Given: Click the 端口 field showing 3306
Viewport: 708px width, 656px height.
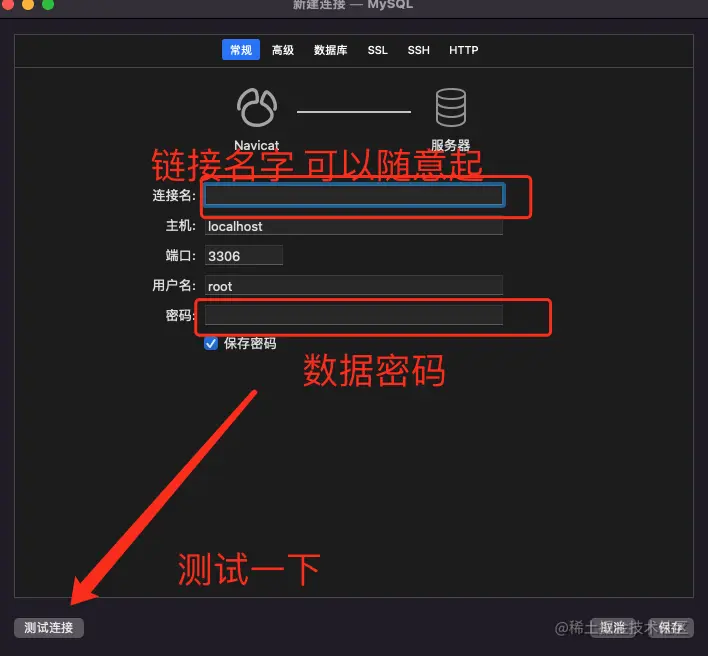Looking at the screenshot, I should point(244,256).
